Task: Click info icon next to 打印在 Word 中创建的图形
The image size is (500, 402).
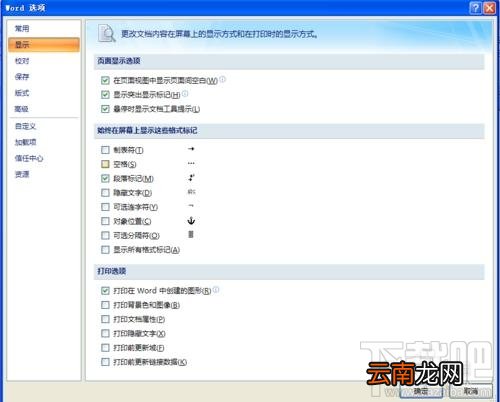Action: pos(216,289)
